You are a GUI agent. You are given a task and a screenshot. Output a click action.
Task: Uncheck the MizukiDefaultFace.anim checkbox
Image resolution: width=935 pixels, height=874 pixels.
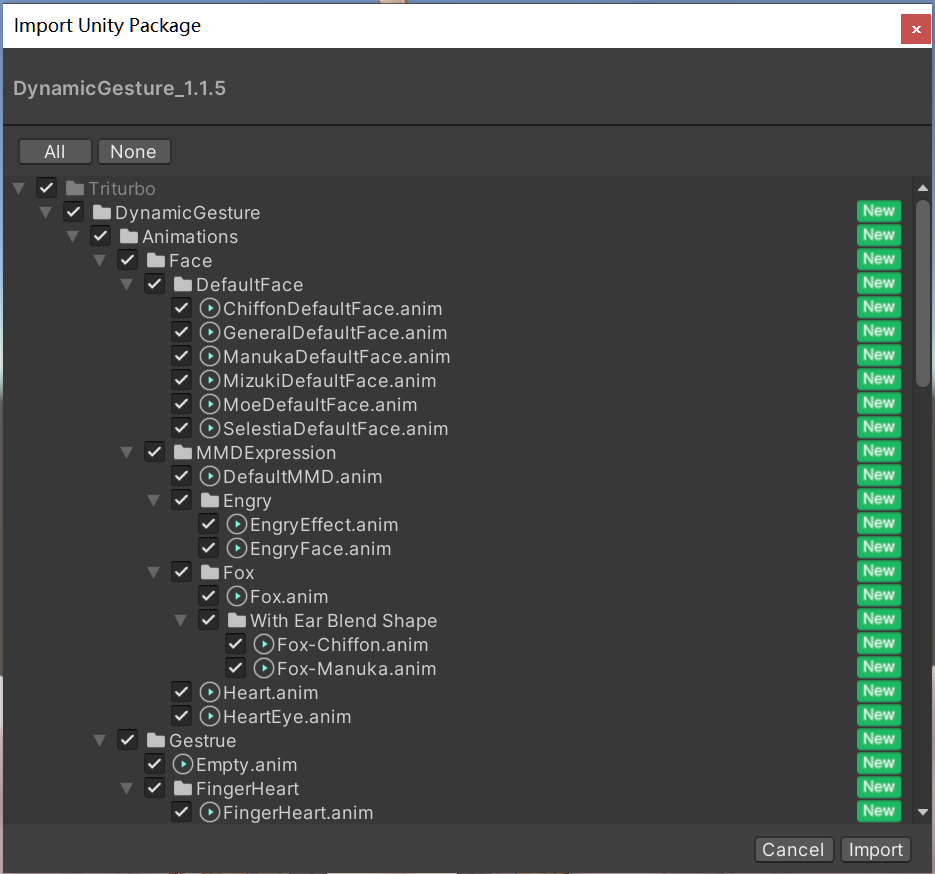[181, 381]
